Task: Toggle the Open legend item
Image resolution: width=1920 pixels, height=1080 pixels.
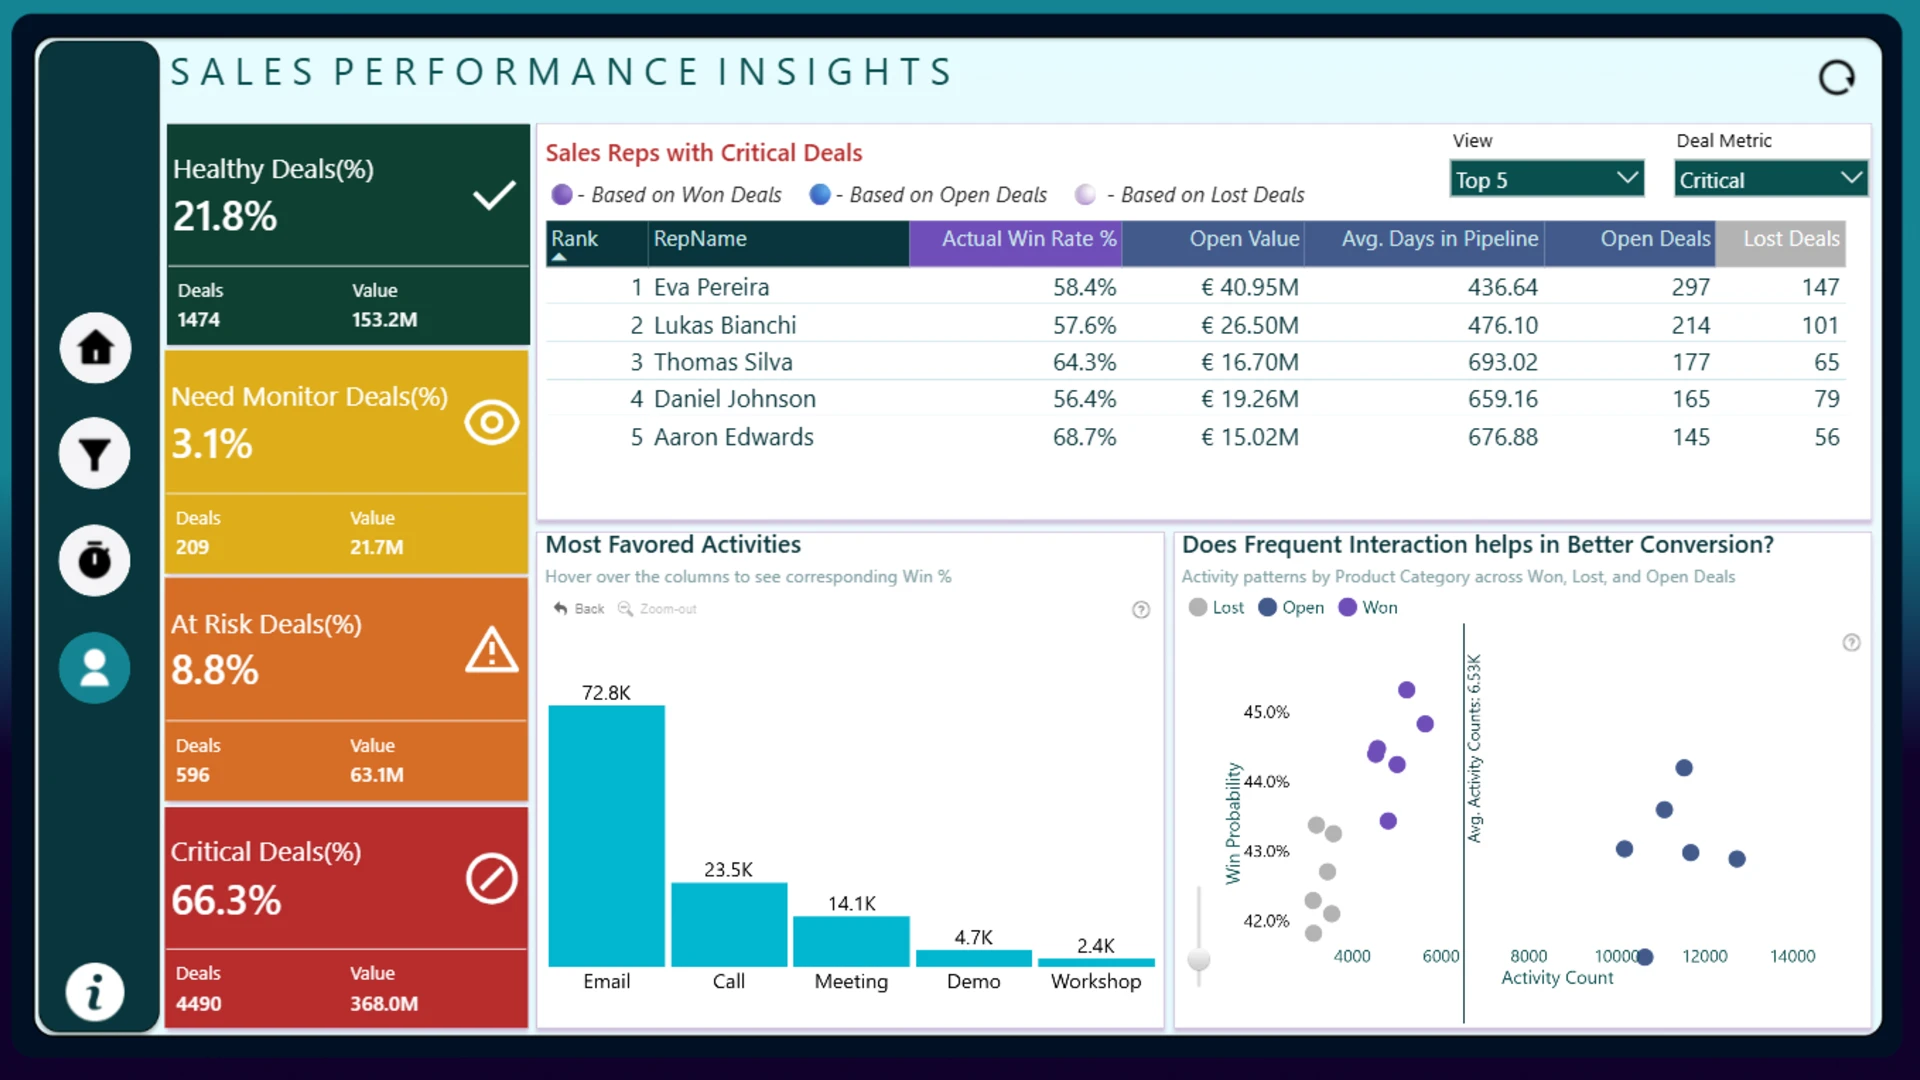Action: [x=1290, y=607]
